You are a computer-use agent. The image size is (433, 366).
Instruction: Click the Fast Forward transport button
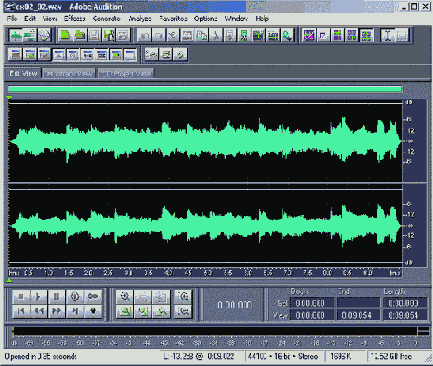[57, 311]
